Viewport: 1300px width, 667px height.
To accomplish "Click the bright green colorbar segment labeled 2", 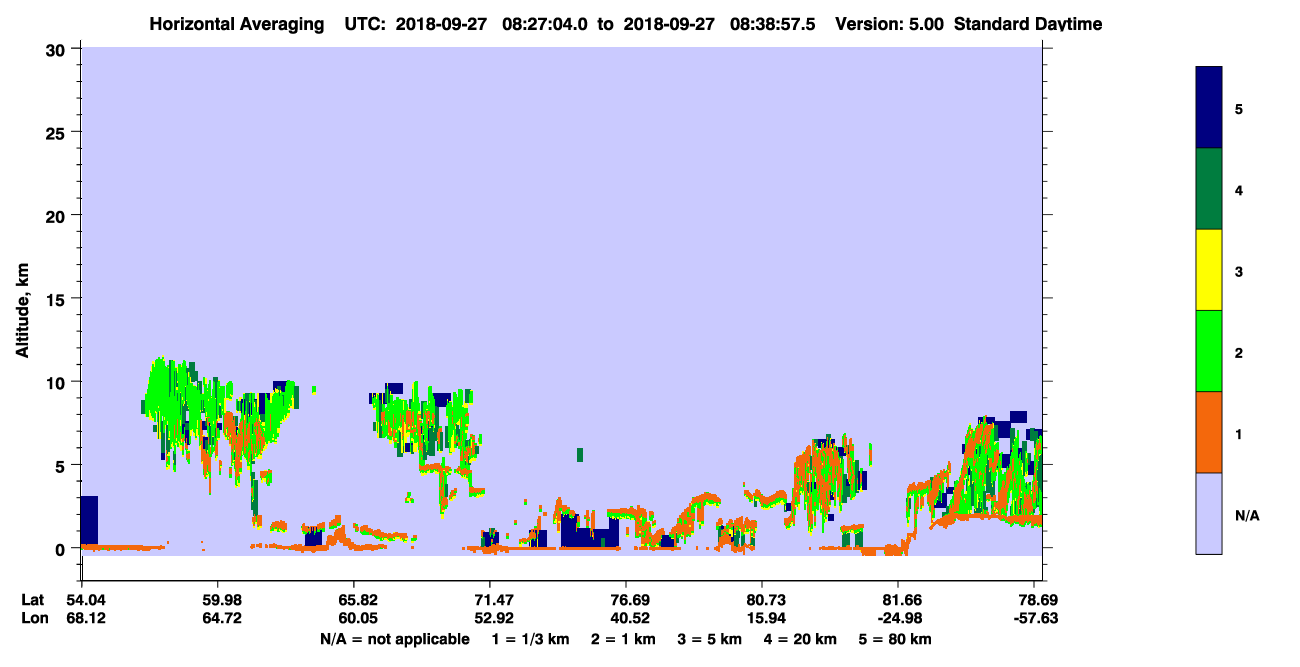I will click(x=1209, y=351).
